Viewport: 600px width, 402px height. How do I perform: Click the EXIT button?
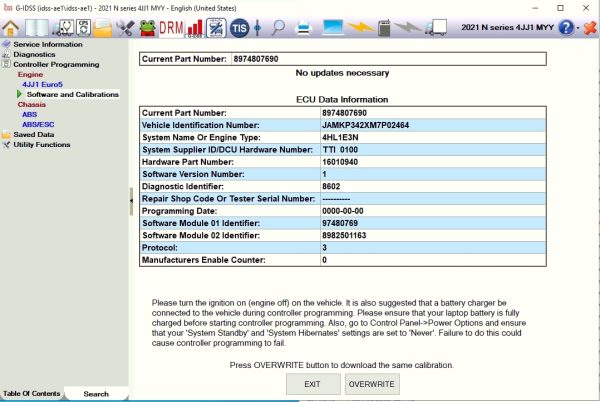click(x=313, y=384)
